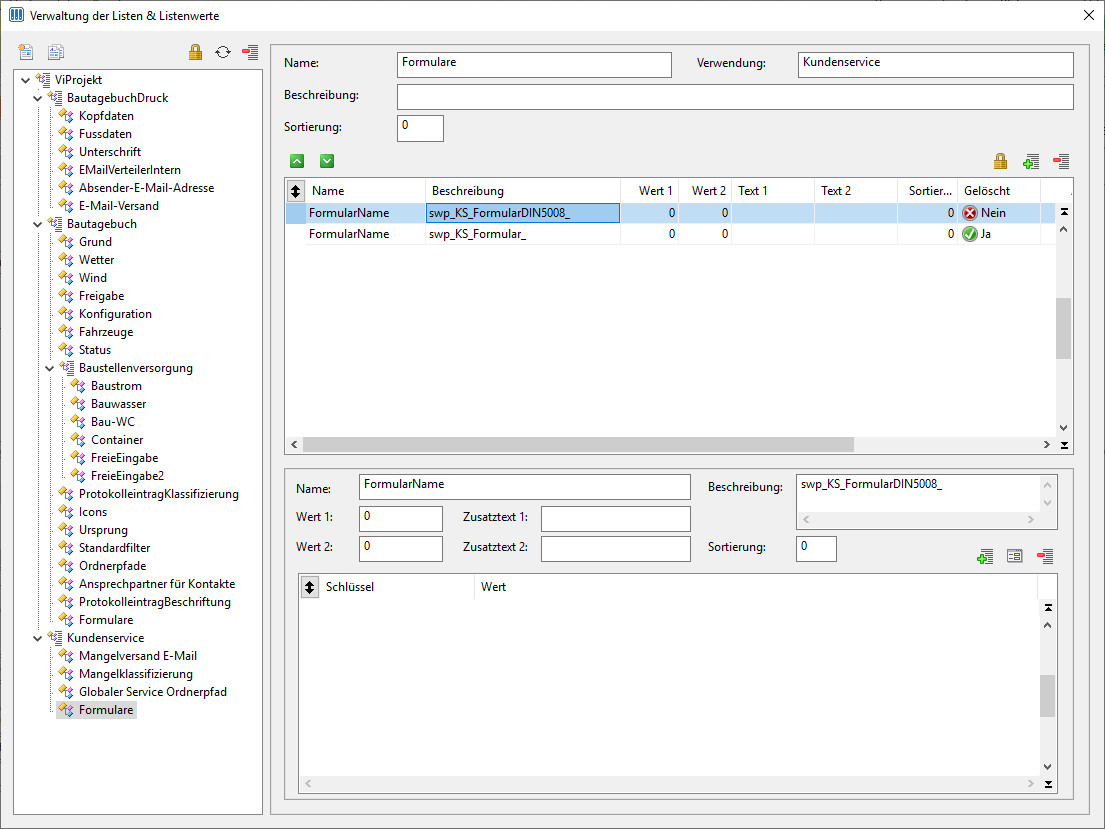The height and width of the screenshot is (829, 1105).
Task: Click the empty Beschreibung field at top
Action: point(735,97)
